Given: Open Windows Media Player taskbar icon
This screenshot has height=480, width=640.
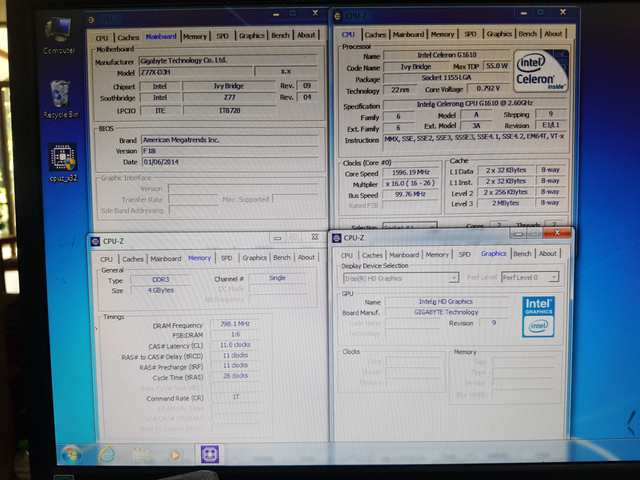Looking at the screenshot, I should tap(175, 455).
